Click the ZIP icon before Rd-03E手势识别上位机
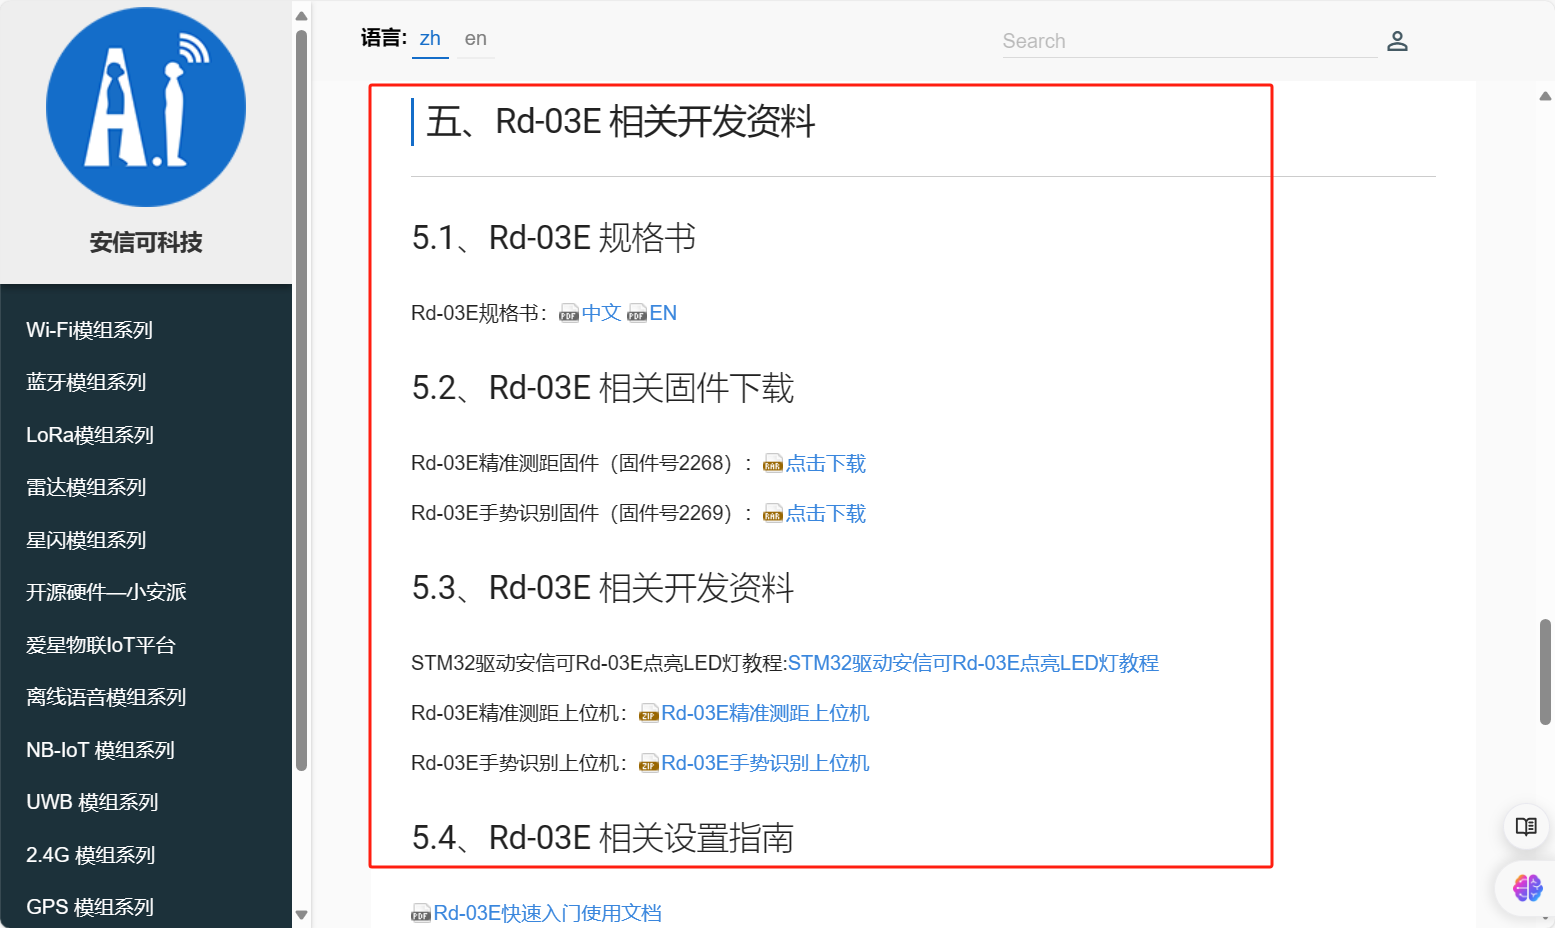1555x928 pixels. pos(648,763)
